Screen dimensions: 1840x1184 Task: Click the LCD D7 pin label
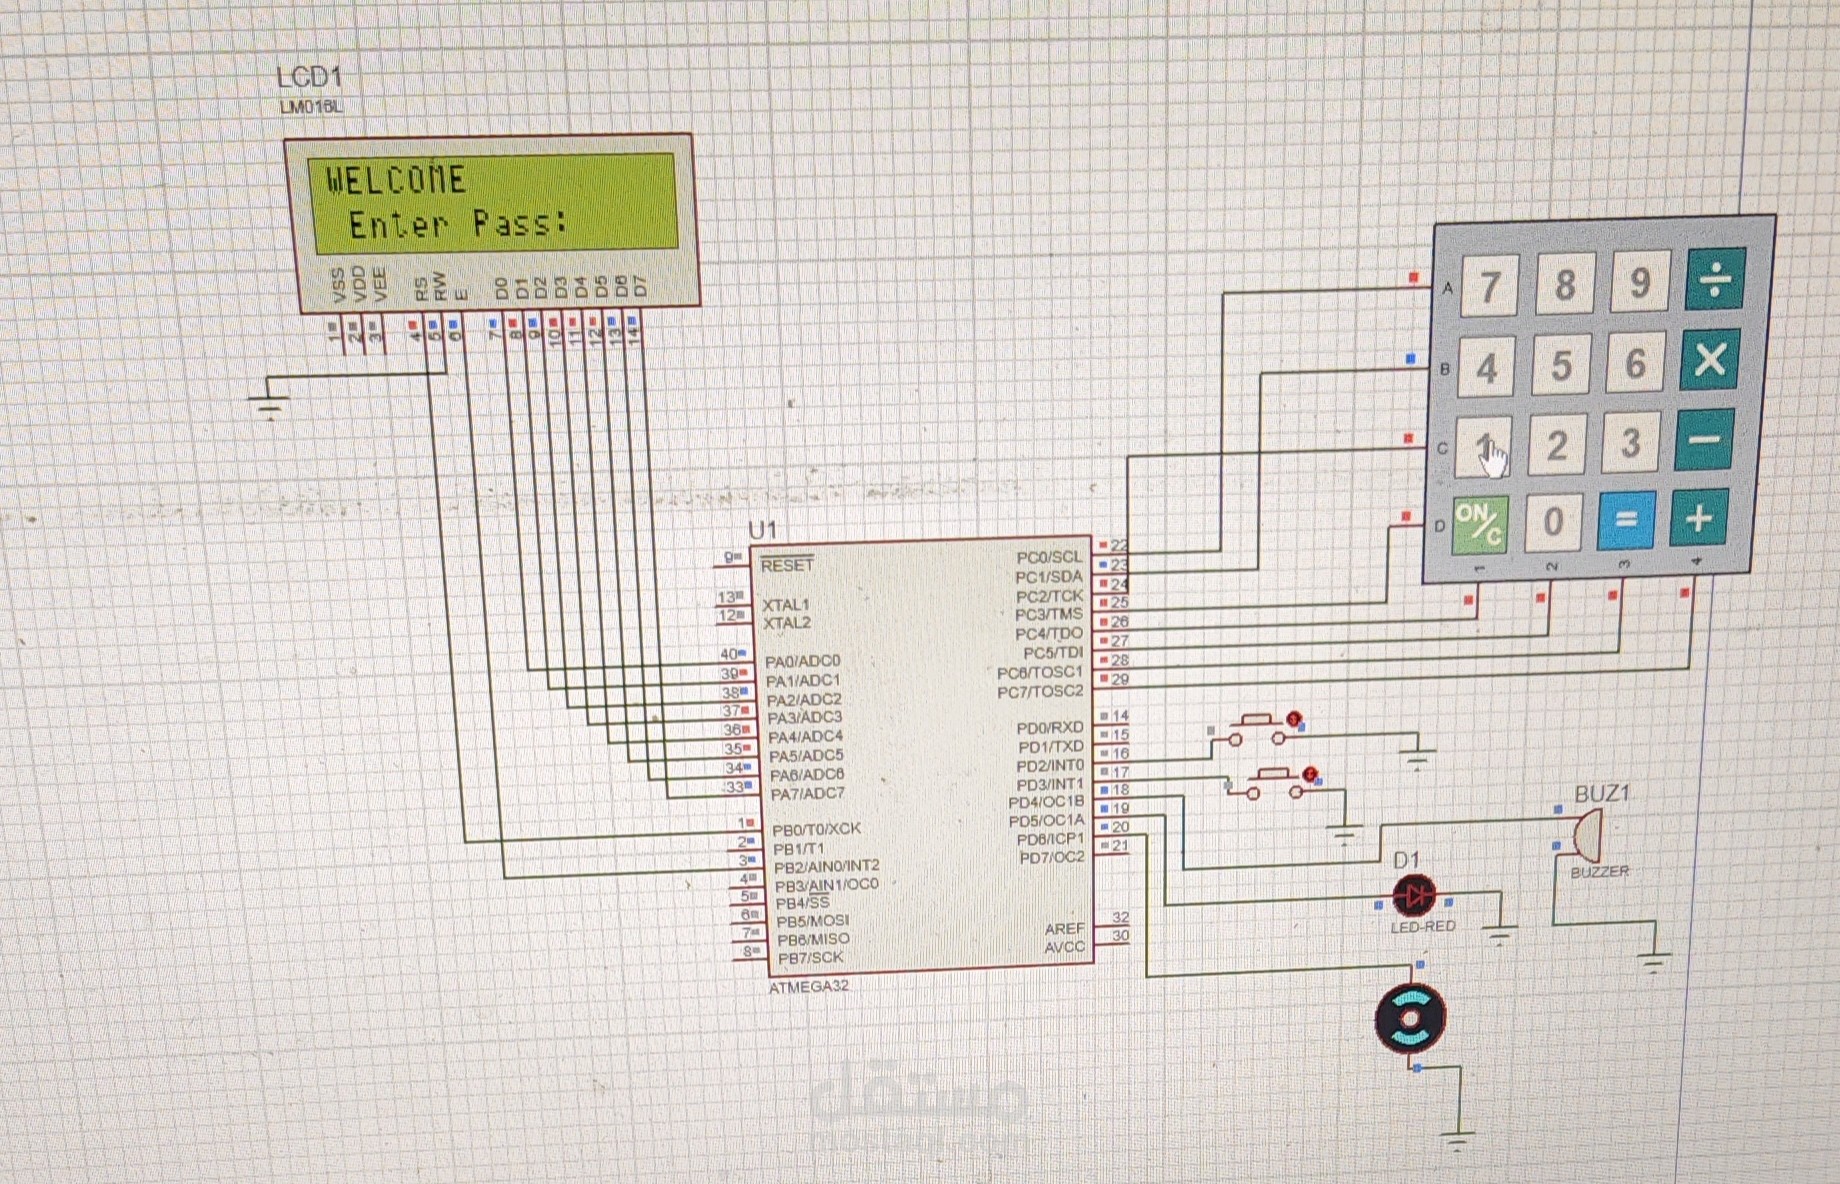coord(640,287)
